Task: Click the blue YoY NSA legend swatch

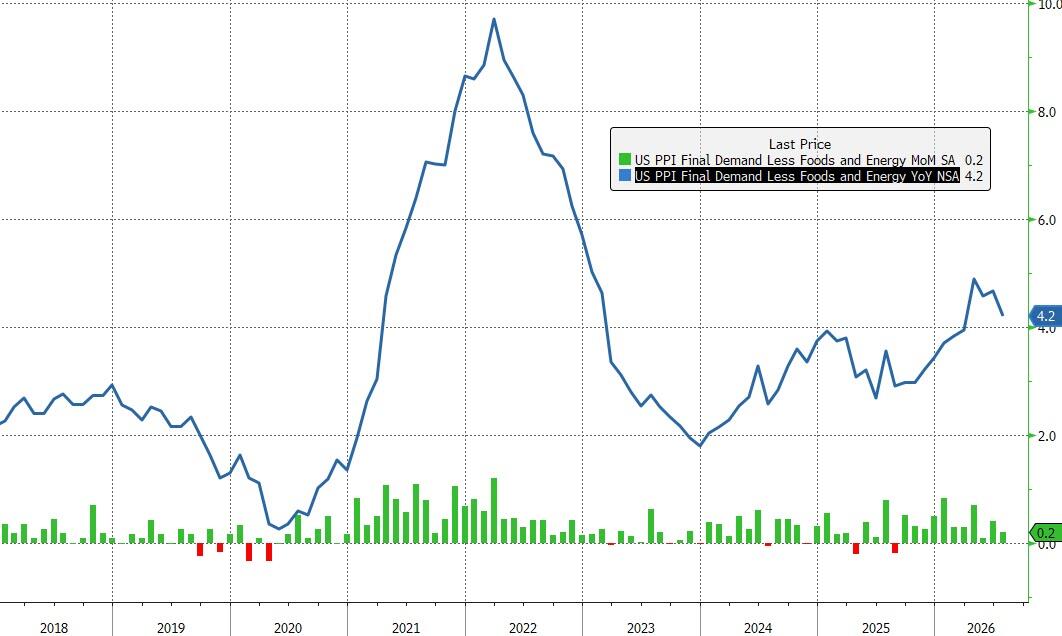Action: pos(624,176)
